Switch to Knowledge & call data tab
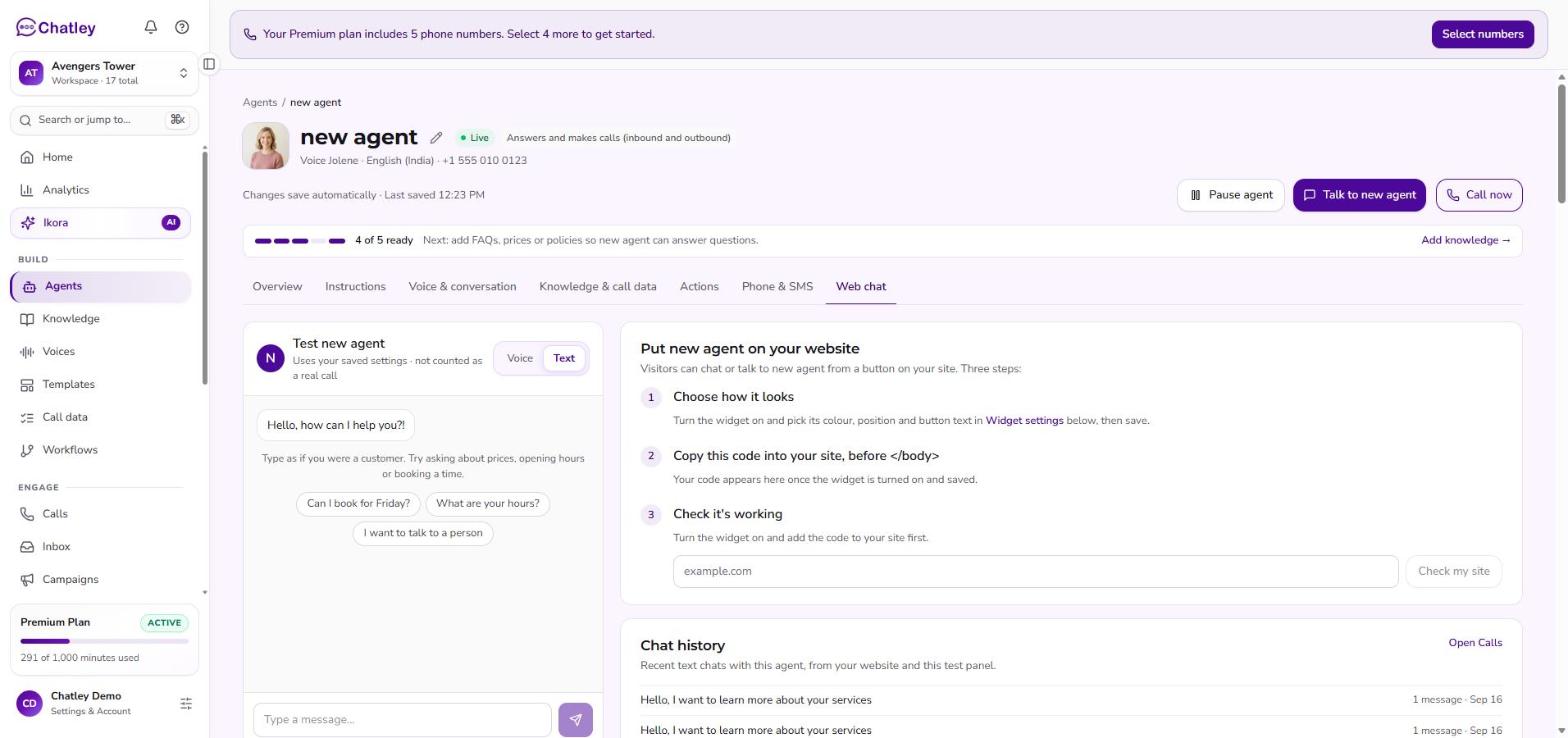Screen dimensions: 1568x738 (598, 287)
